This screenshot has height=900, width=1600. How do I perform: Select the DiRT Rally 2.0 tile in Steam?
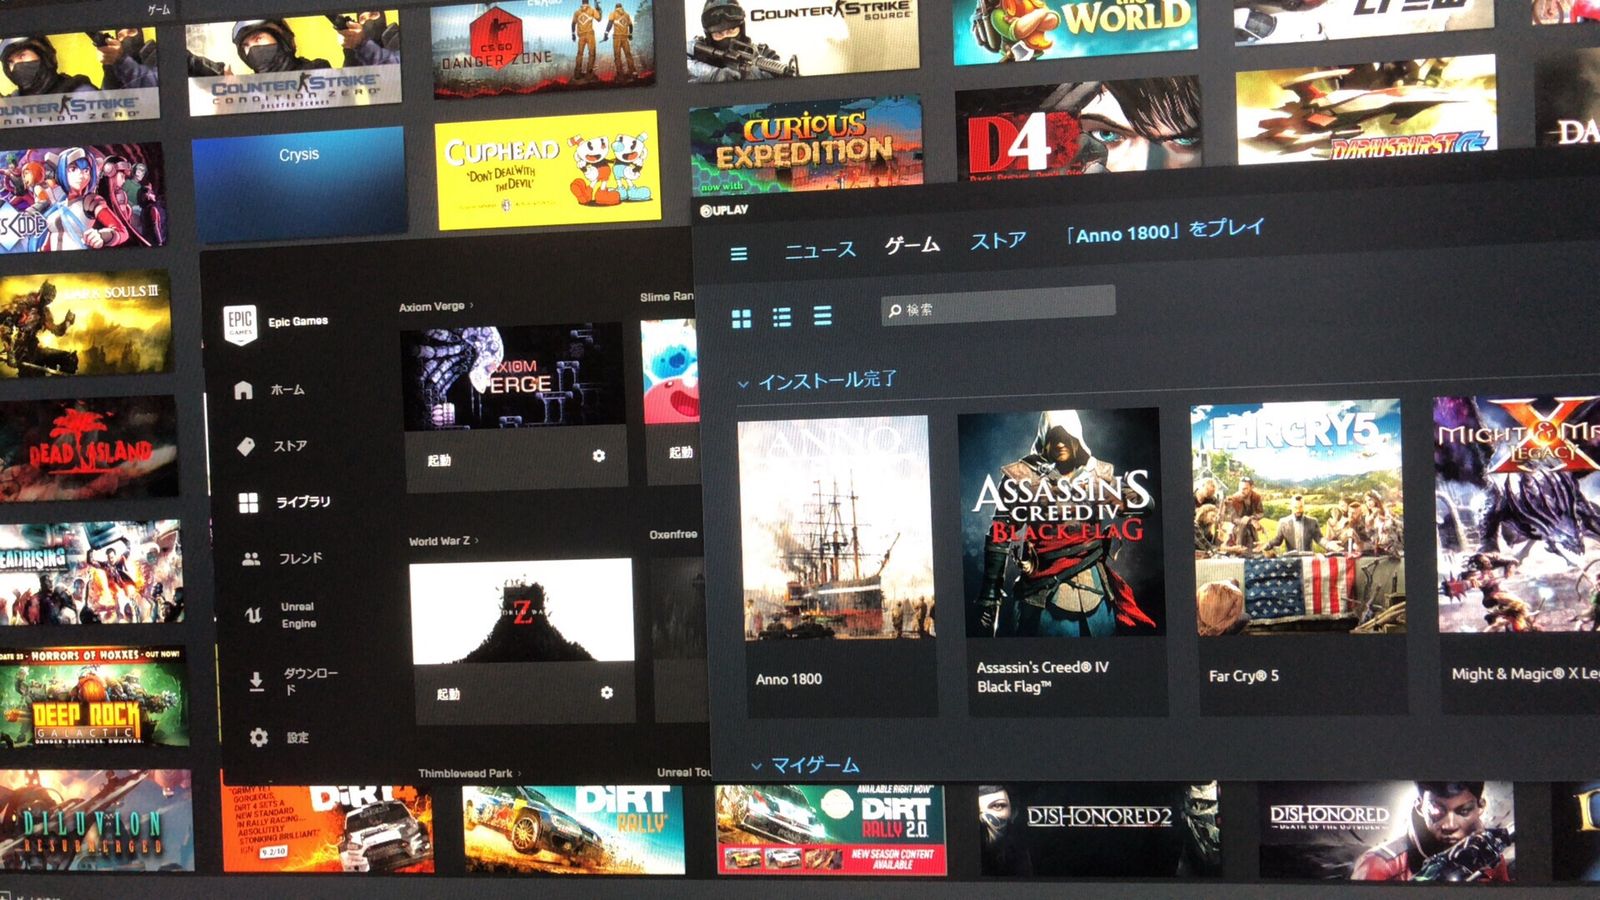[830, 829]
